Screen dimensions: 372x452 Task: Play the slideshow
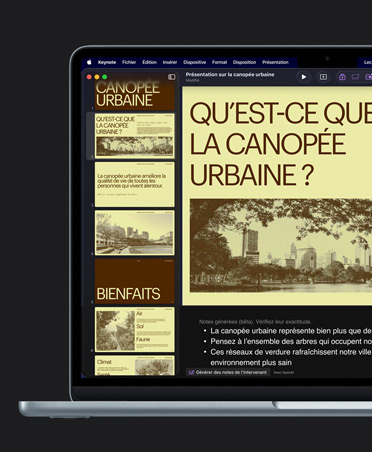coord(304,77)
